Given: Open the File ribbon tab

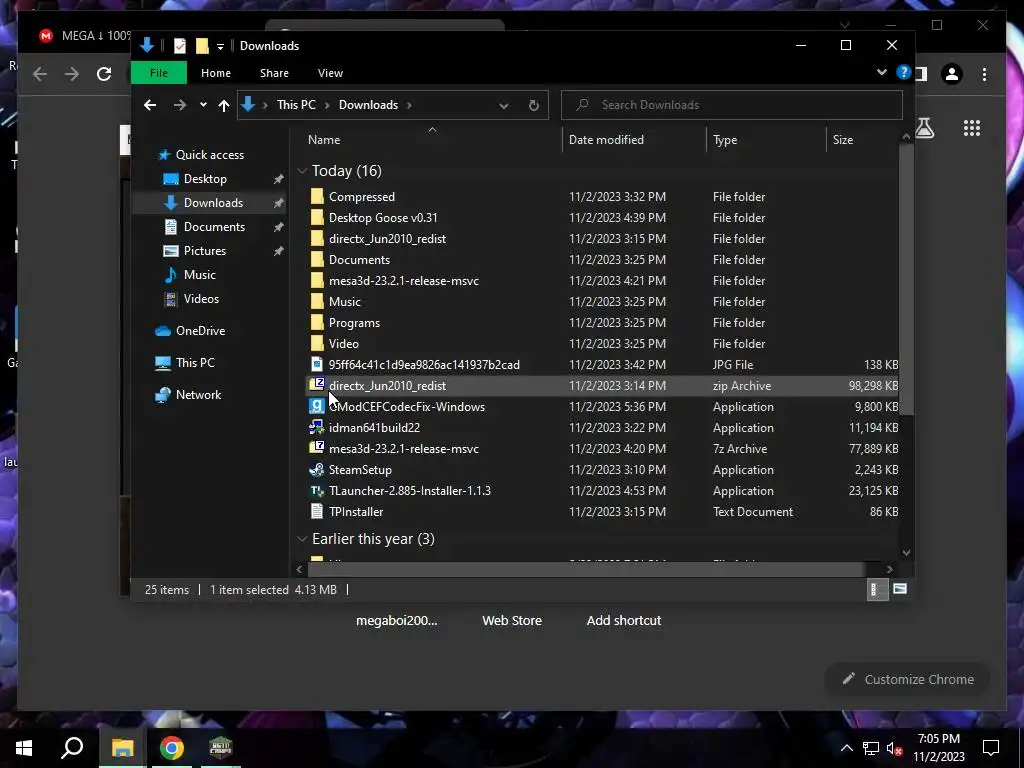Looking at the screenshot, I should tap(159, 72).
